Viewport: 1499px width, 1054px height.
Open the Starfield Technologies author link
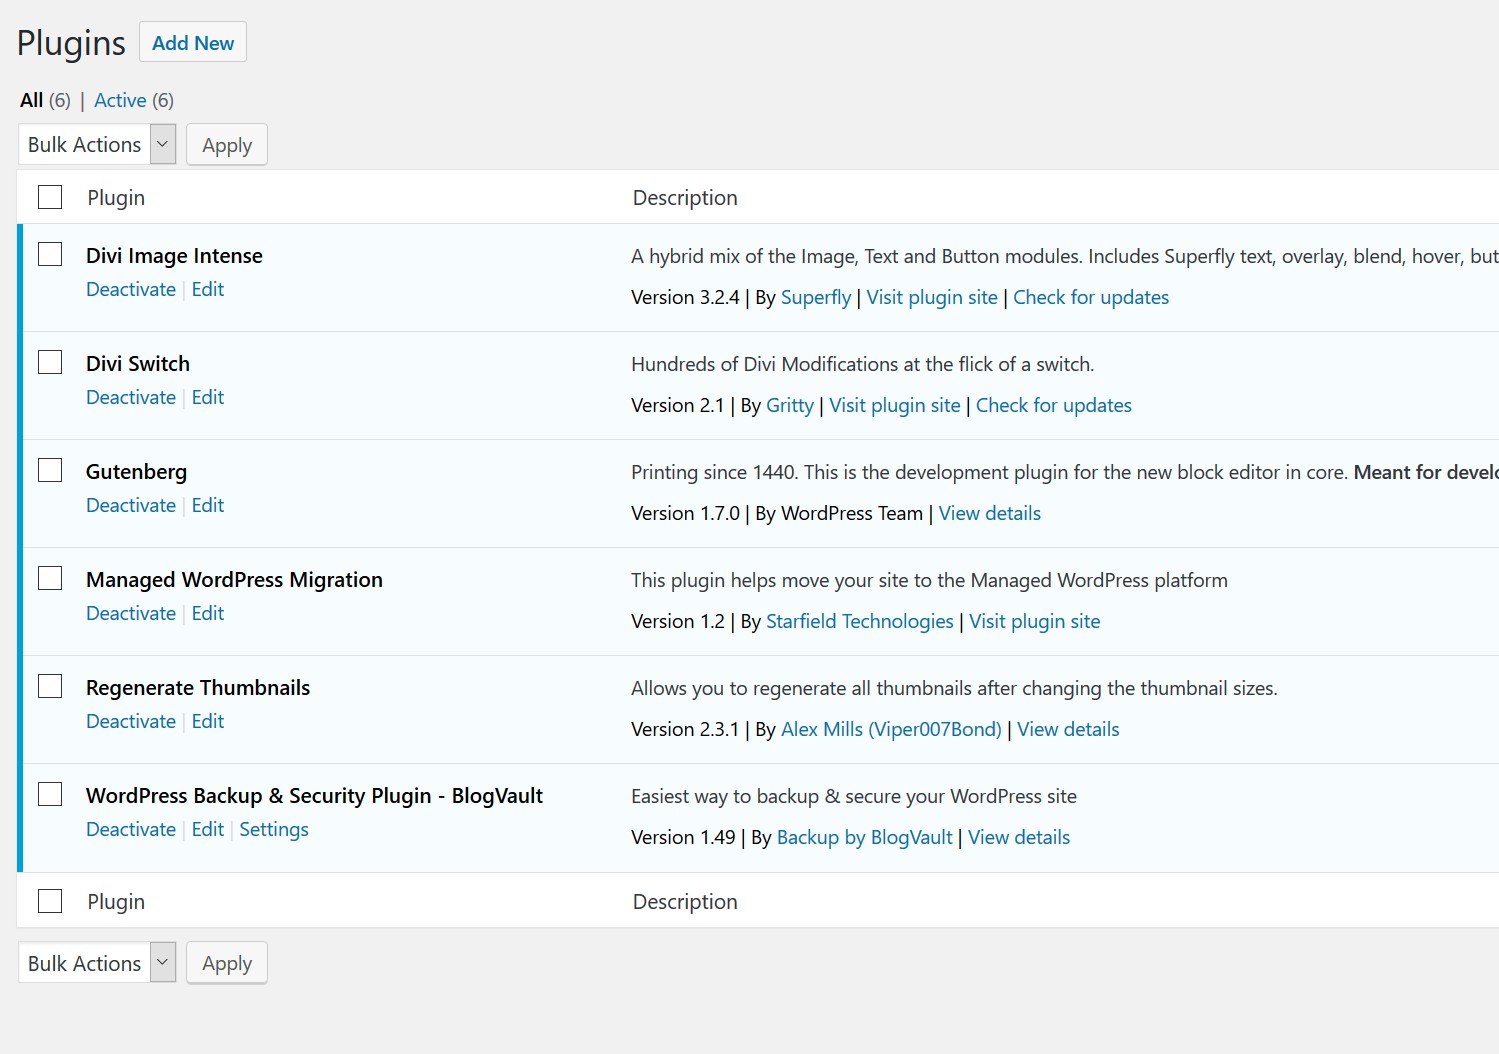(860, 622)
